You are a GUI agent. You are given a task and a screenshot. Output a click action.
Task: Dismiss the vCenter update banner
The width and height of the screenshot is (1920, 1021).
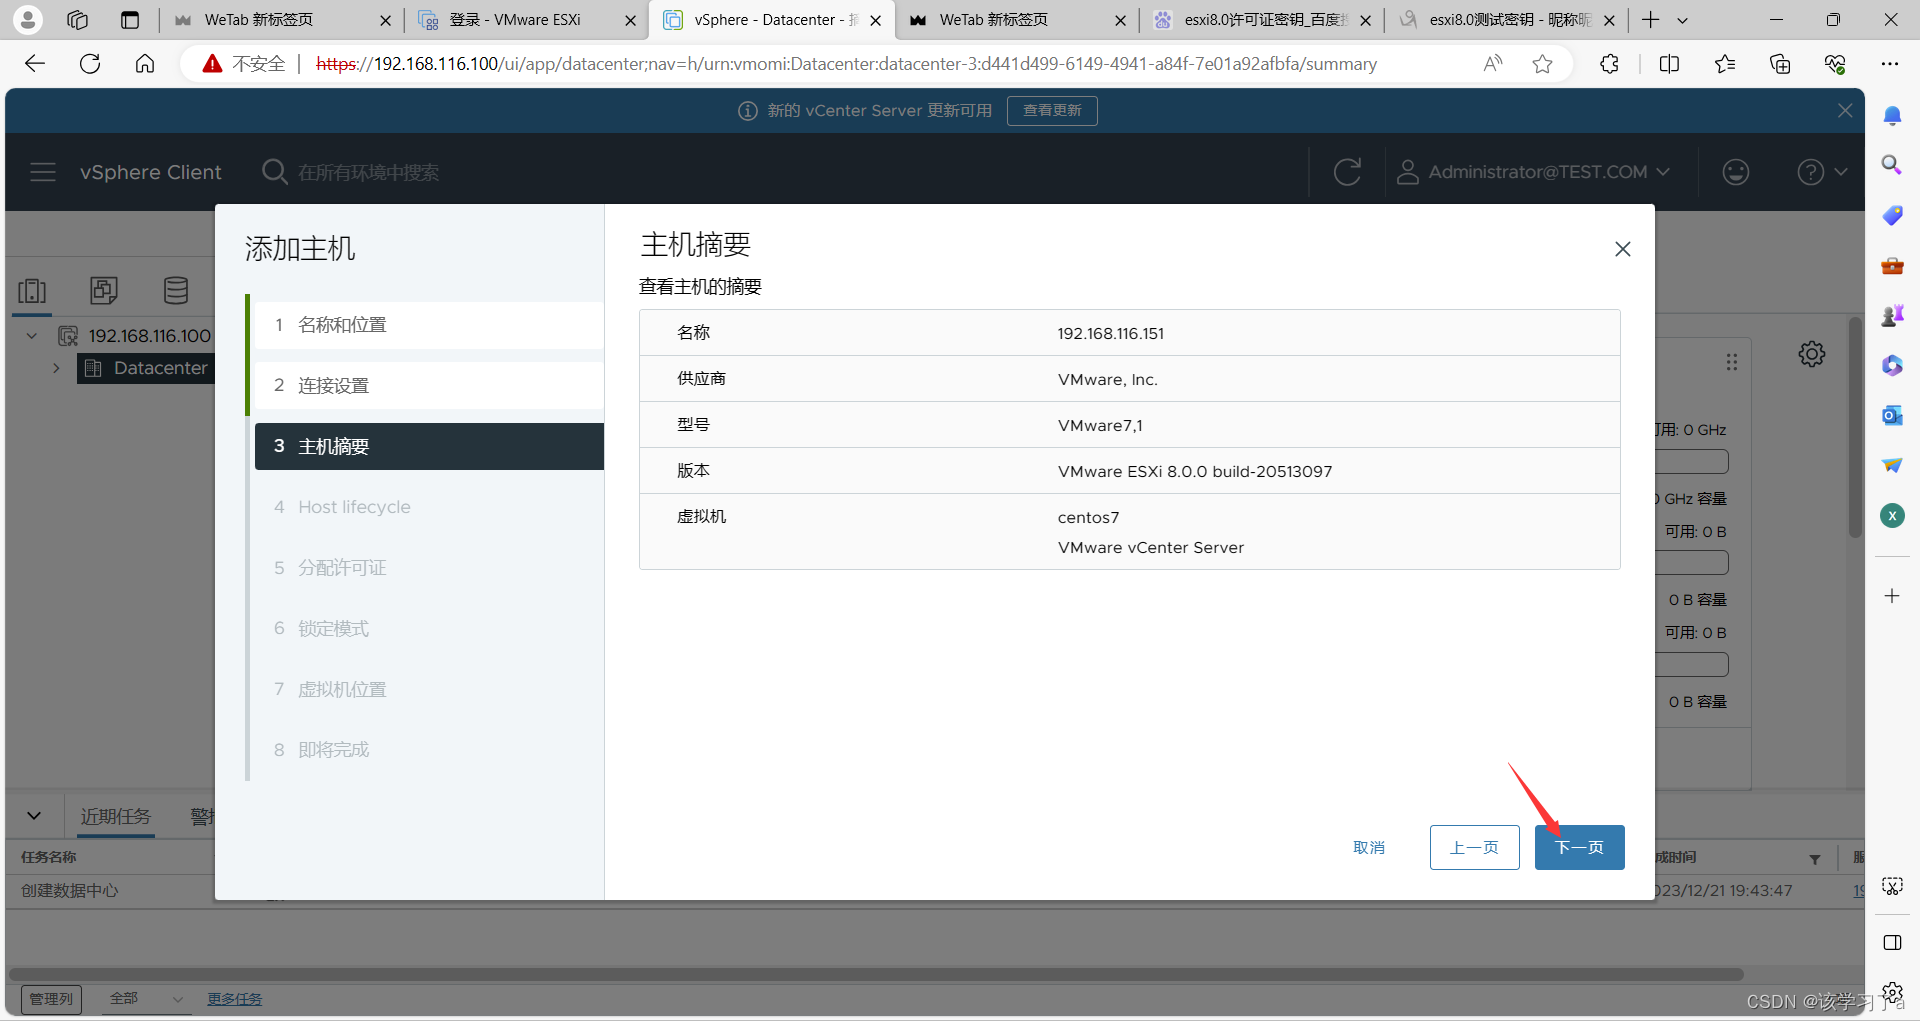click(1845, 110)
